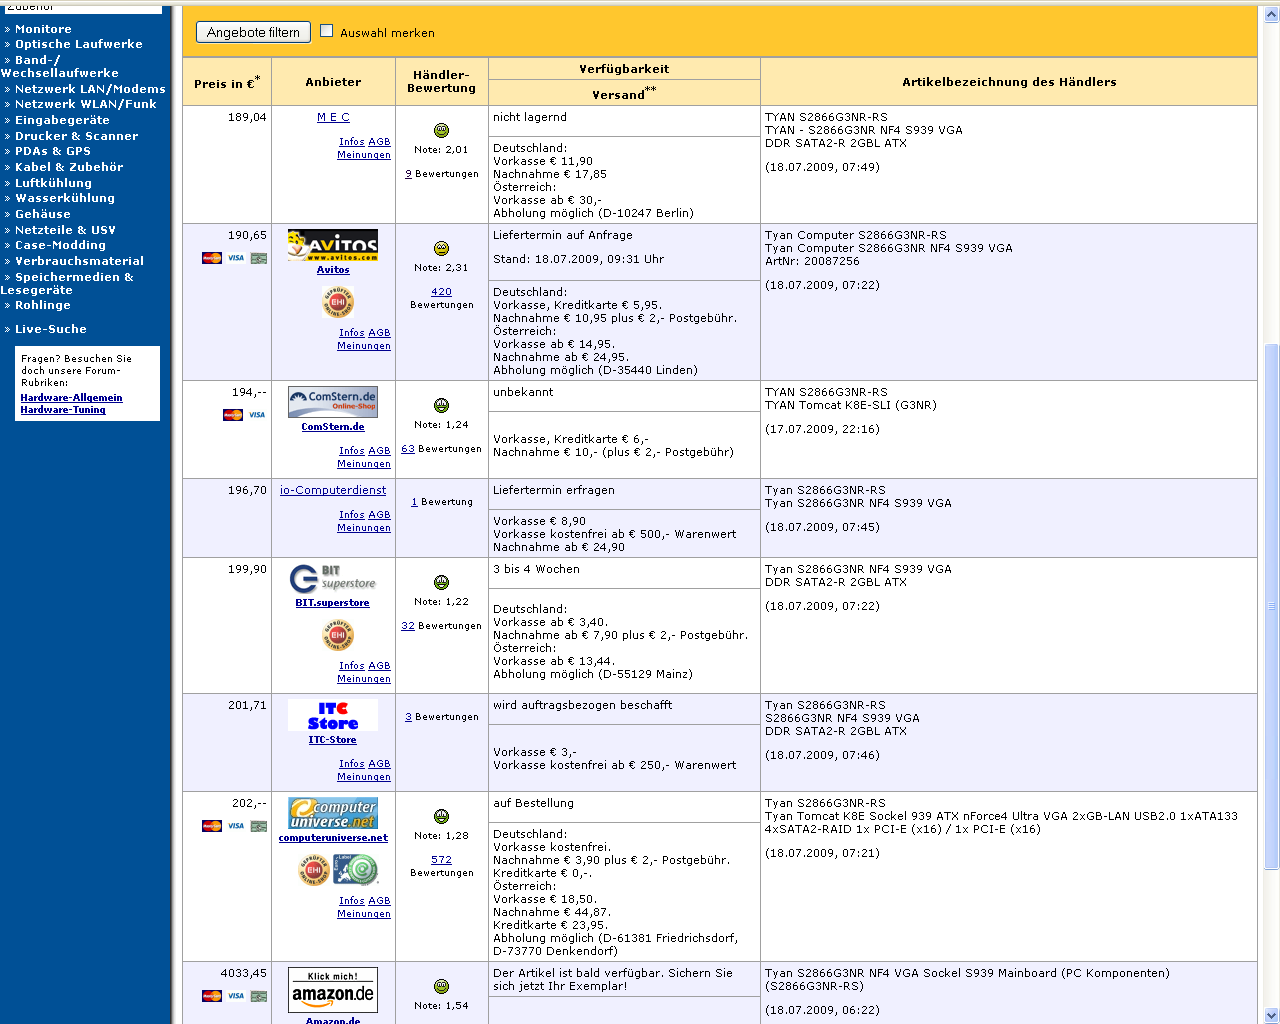Click the rating smiley for Amazon.de

click(x=441, y=986)
